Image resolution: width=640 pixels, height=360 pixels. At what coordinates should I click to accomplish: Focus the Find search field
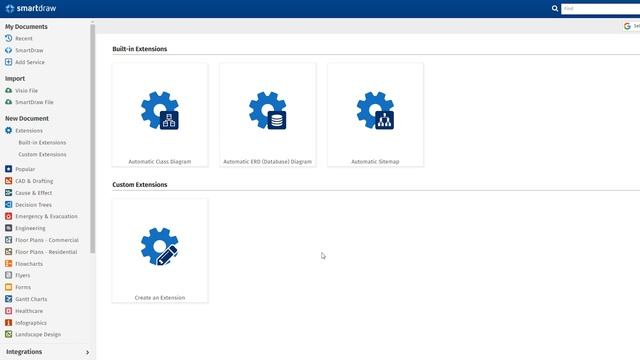click(x=600, y=9)
